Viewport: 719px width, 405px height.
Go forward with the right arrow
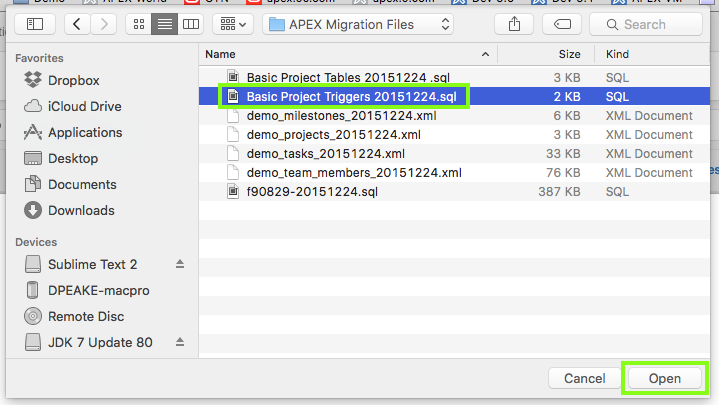tap(104, 24)
